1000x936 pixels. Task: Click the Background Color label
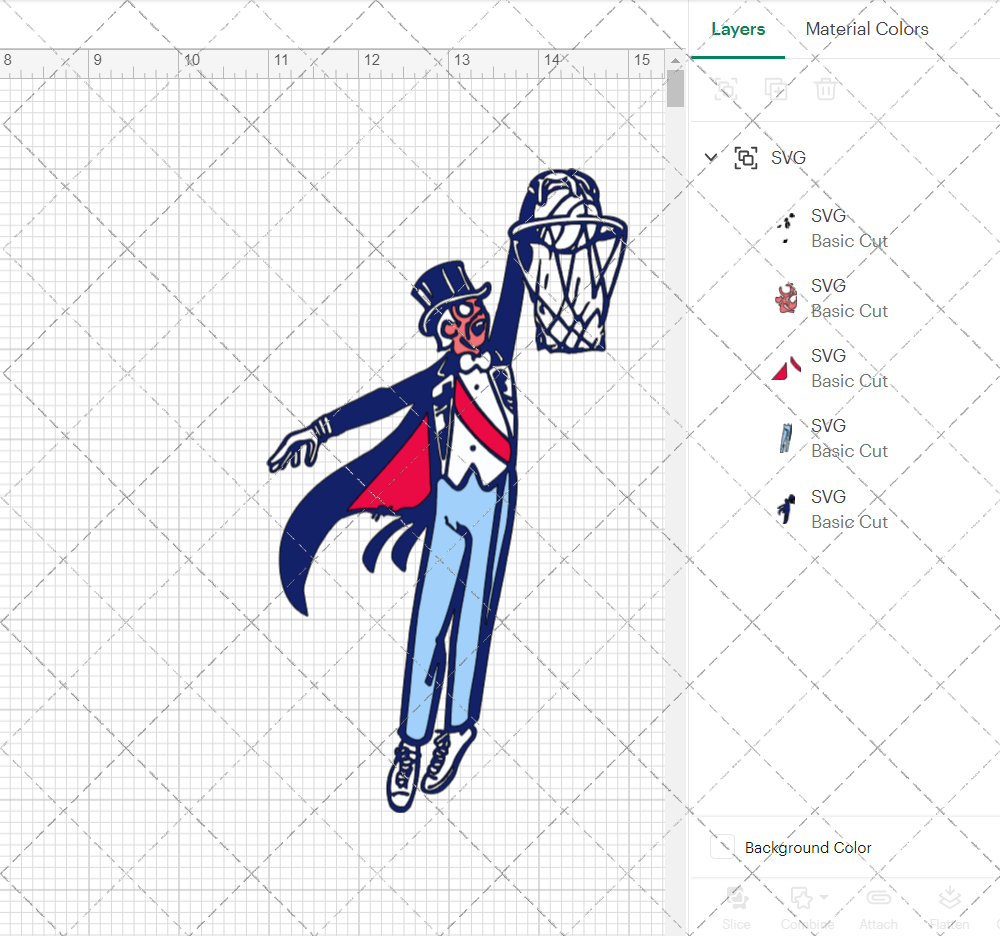[x=807, y=847]
